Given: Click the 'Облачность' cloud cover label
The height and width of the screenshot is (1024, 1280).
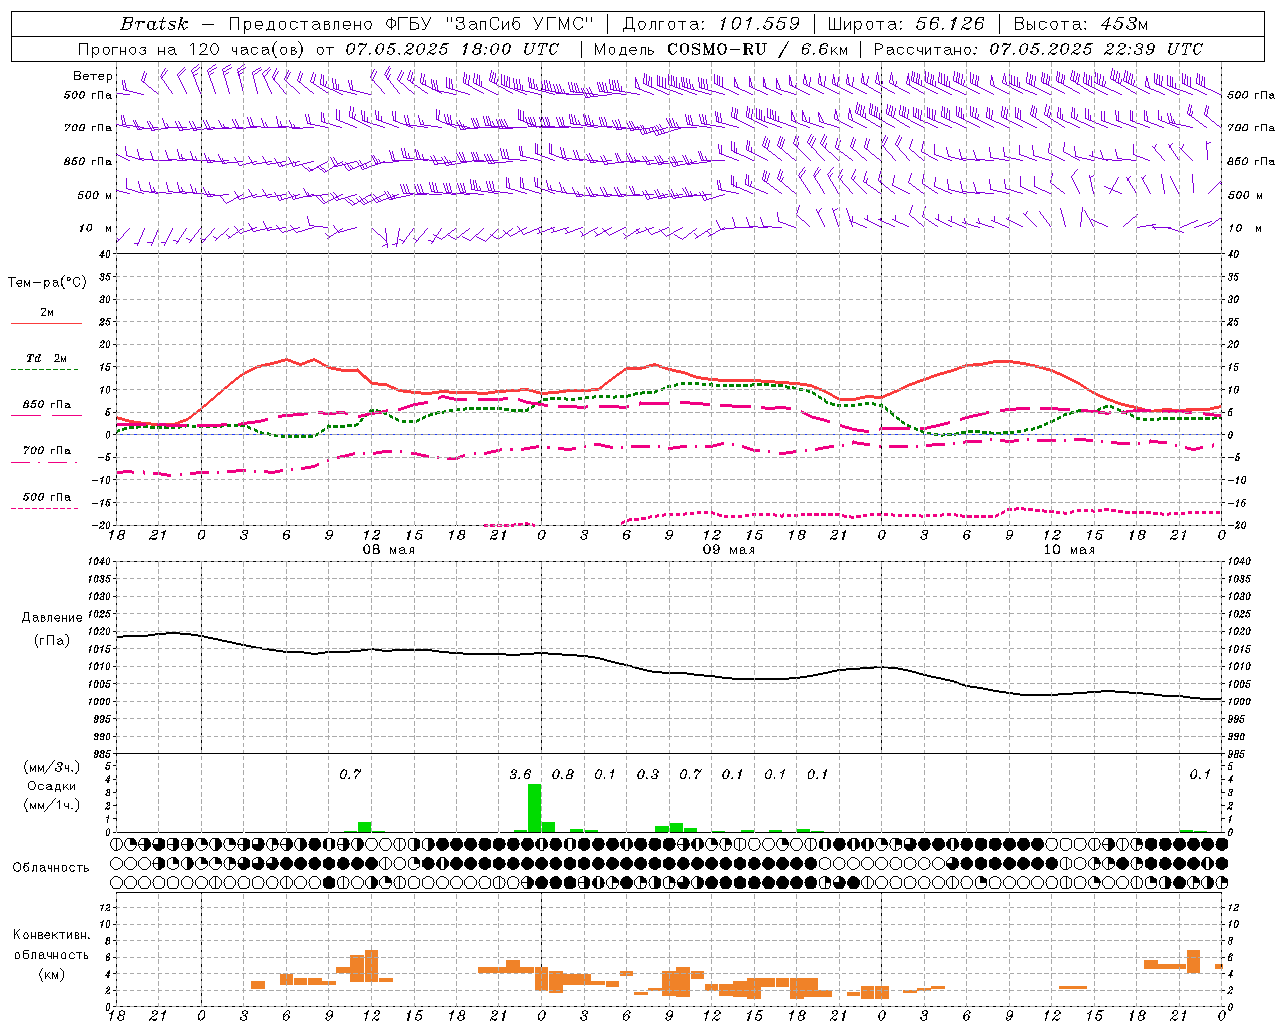Looking at the screenshot, I should (x=51, y=867).
